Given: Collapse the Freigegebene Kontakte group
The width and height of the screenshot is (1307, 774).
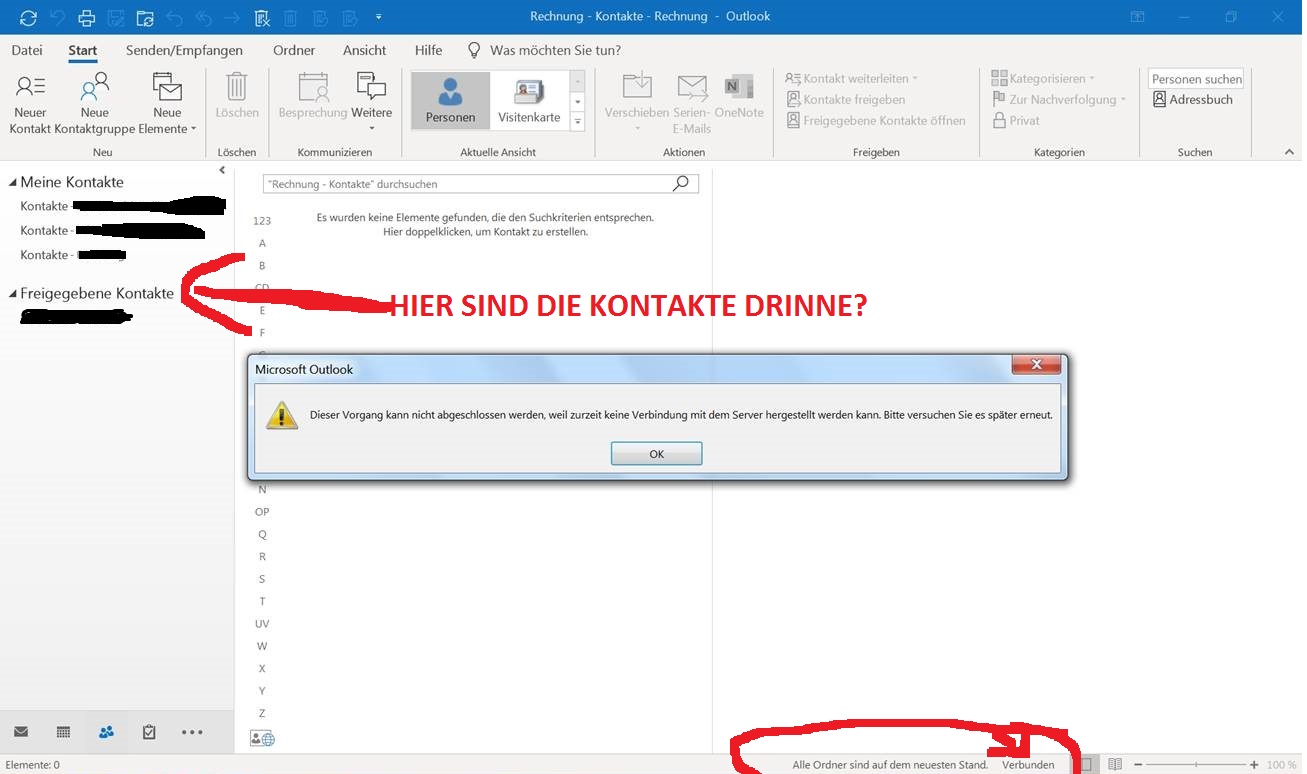Looking at the screenshot, I should (x=13, y=294).
